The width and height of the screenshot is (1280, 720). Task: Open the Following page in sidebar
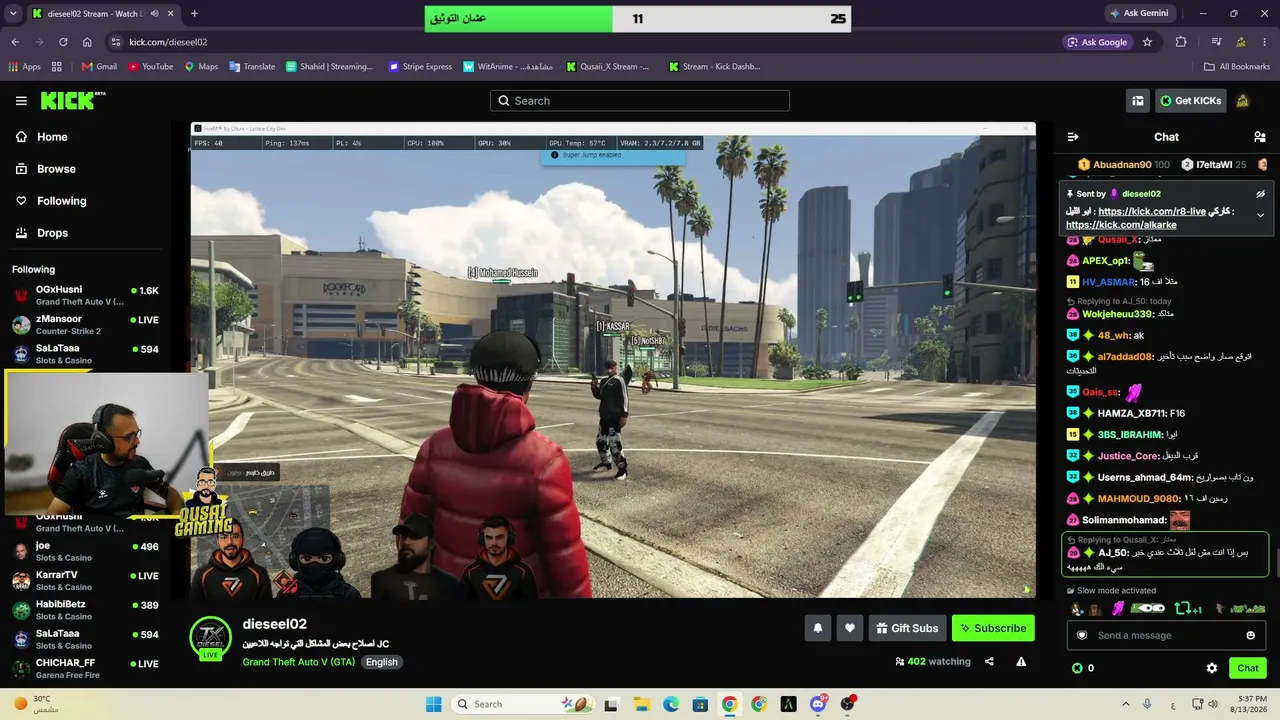pos(61,201)
